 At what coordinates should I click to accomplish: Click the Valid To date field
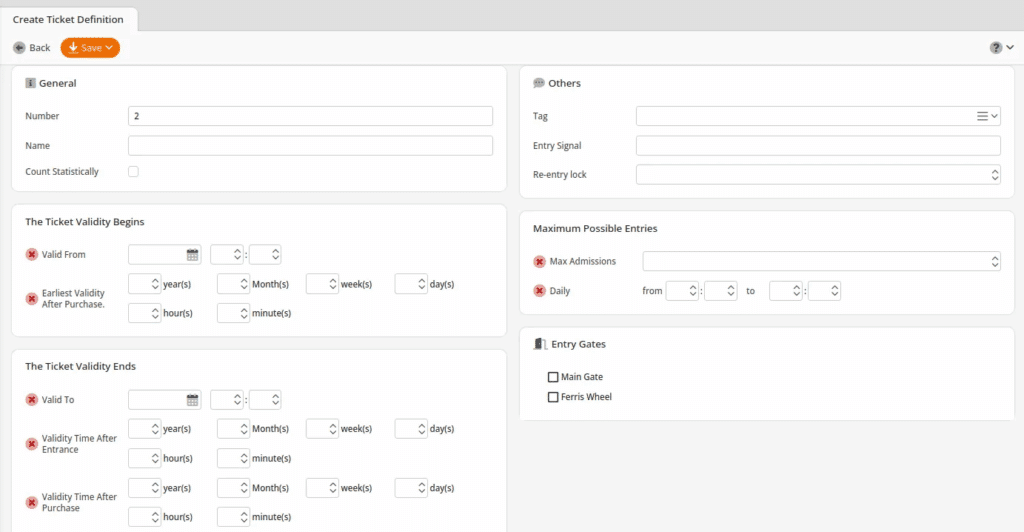pyautogui.click(x=165, y=399)
